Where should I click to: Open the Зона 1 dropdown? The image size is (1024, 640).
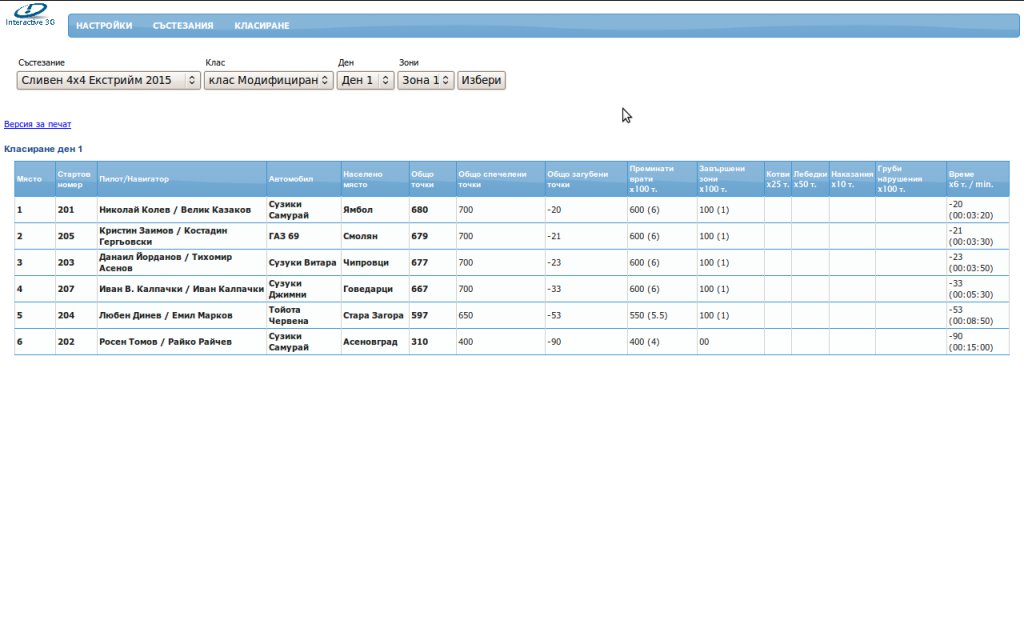(x=425, y=80)
